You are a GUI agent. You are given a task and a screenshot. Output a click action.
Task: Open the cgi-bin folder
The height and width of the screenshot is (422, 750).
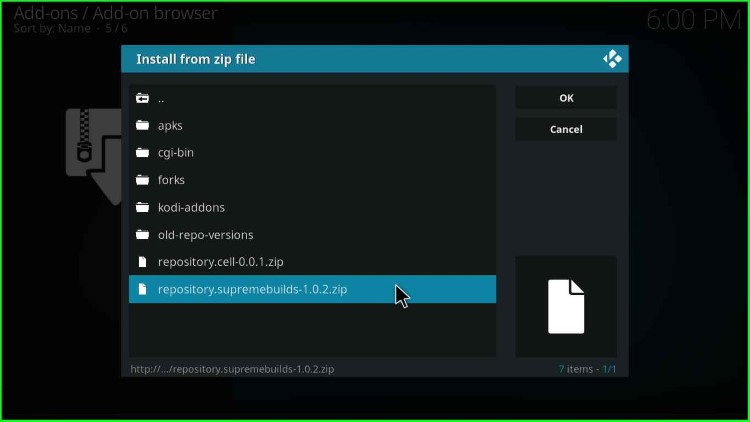click(312, 153)
